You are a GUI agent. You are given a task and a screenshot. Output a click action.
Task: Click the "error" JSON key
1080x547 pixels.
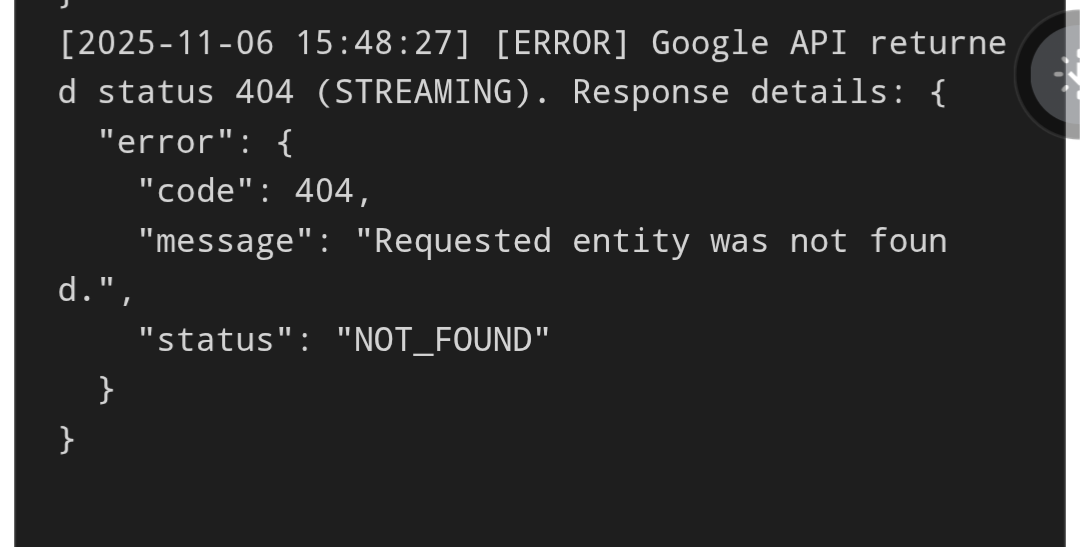[167, 142]
